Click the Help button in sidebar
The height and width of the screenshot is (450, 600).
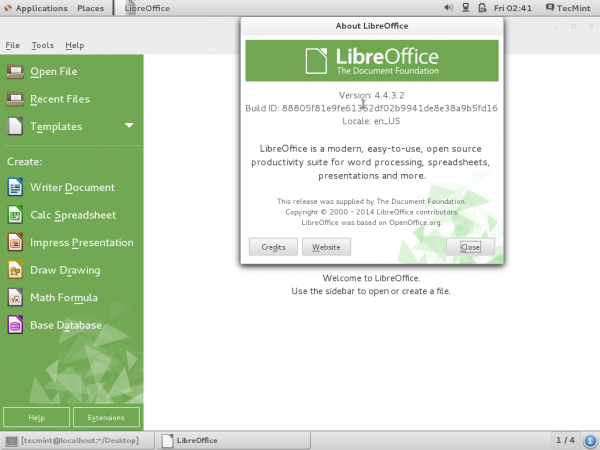pyautogui.click(x=36, y=417)
